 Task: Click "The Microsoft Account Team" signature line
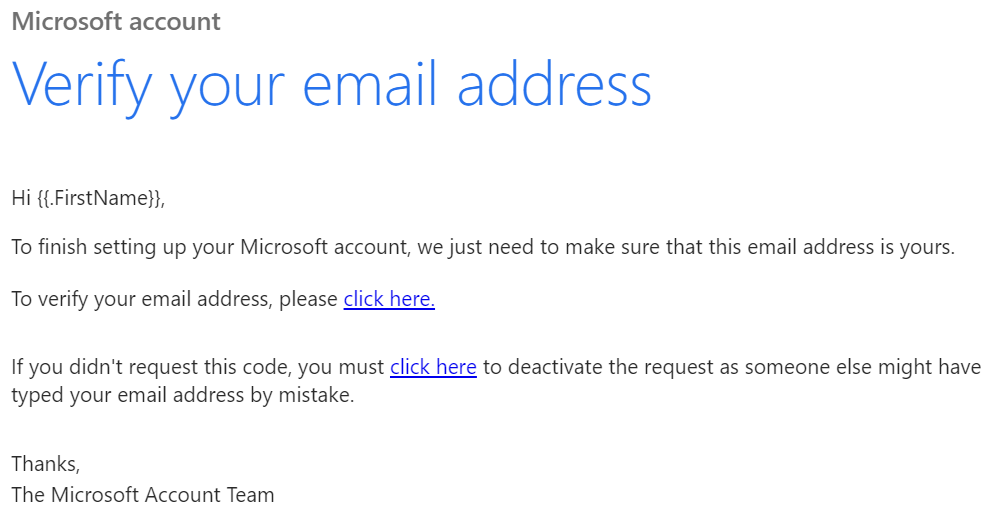pyautogui.click(x=143, y=495)
